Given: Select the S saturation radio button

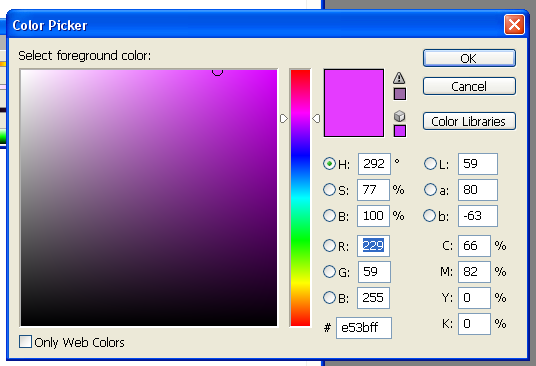Looking at the screenshot, I should point(329,190).
